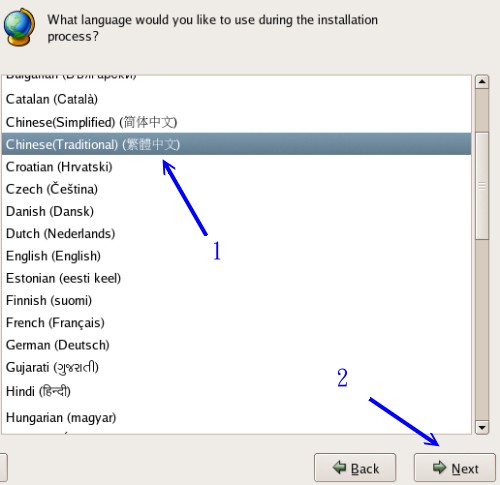Image resolution: width=500 pixels, height=485 pixels.
Task: Select Catalan (Català) from the list
Action: pos(236,99)
